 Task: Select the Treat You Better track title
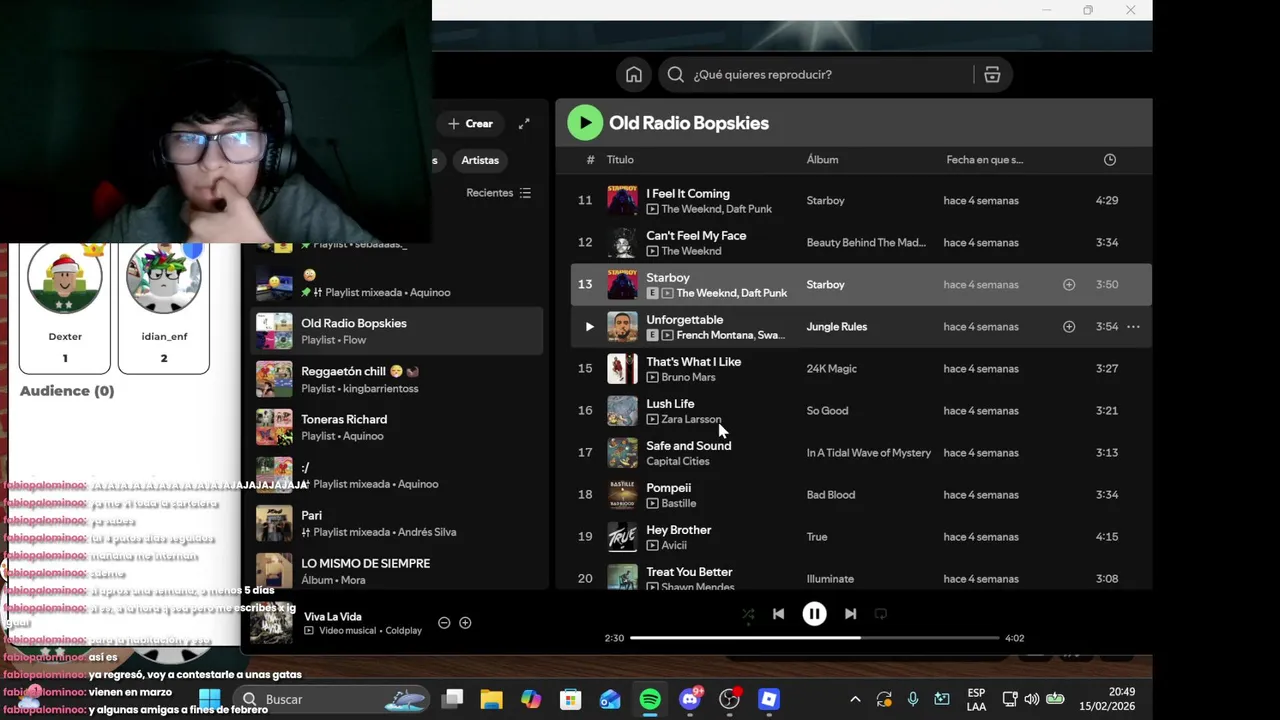click(690, 572)
